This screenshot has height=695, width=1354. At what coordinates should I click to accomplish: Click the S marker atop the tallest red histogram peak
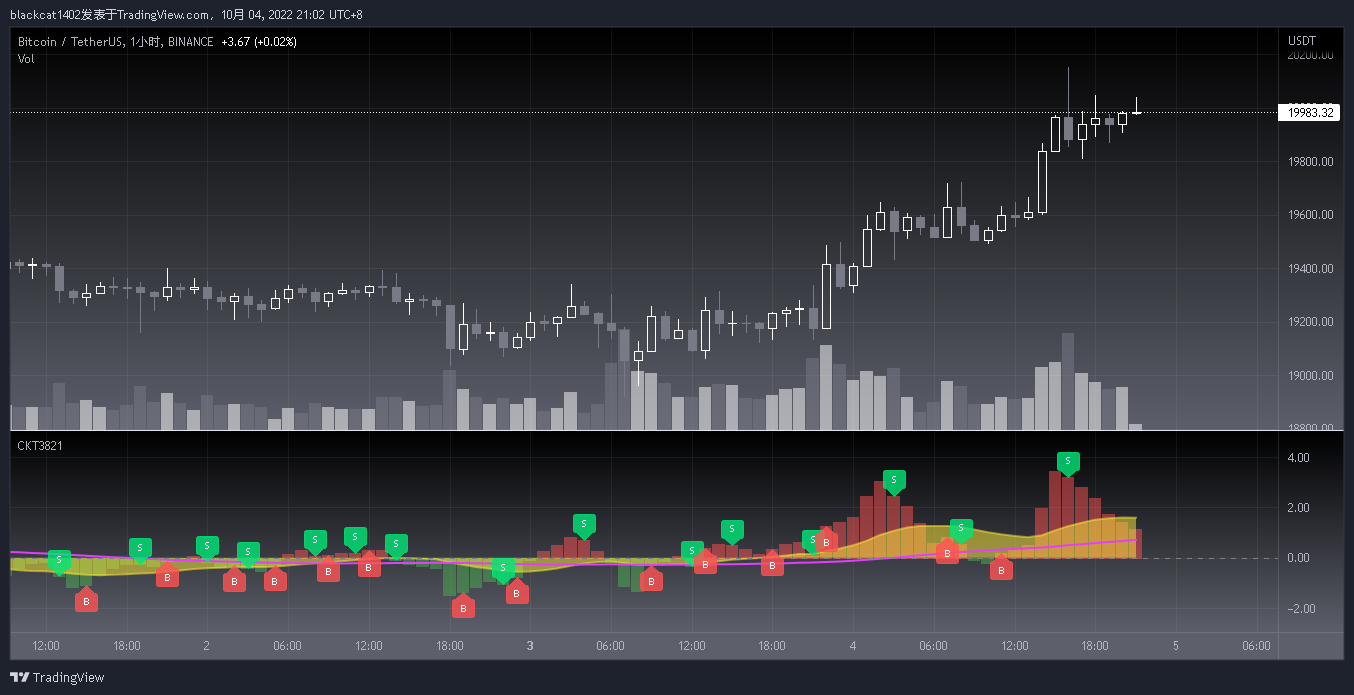(1068, 462)
